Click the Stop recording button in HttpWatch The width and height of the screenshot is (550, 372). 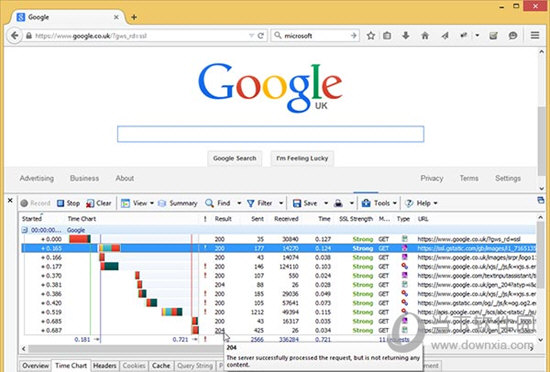pyautogui.click(x=69, y=203)
